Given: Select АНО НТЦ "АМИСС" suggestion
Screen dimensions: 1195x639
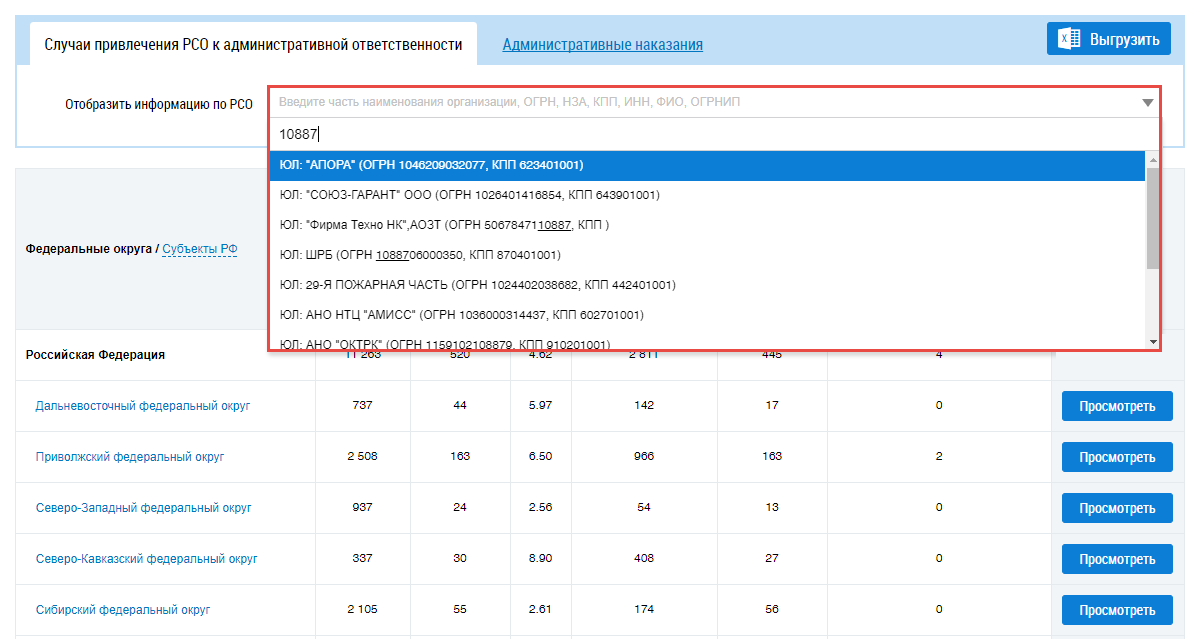Looking at the screenshot, I should pyautogui.click(x=461, y=315).
